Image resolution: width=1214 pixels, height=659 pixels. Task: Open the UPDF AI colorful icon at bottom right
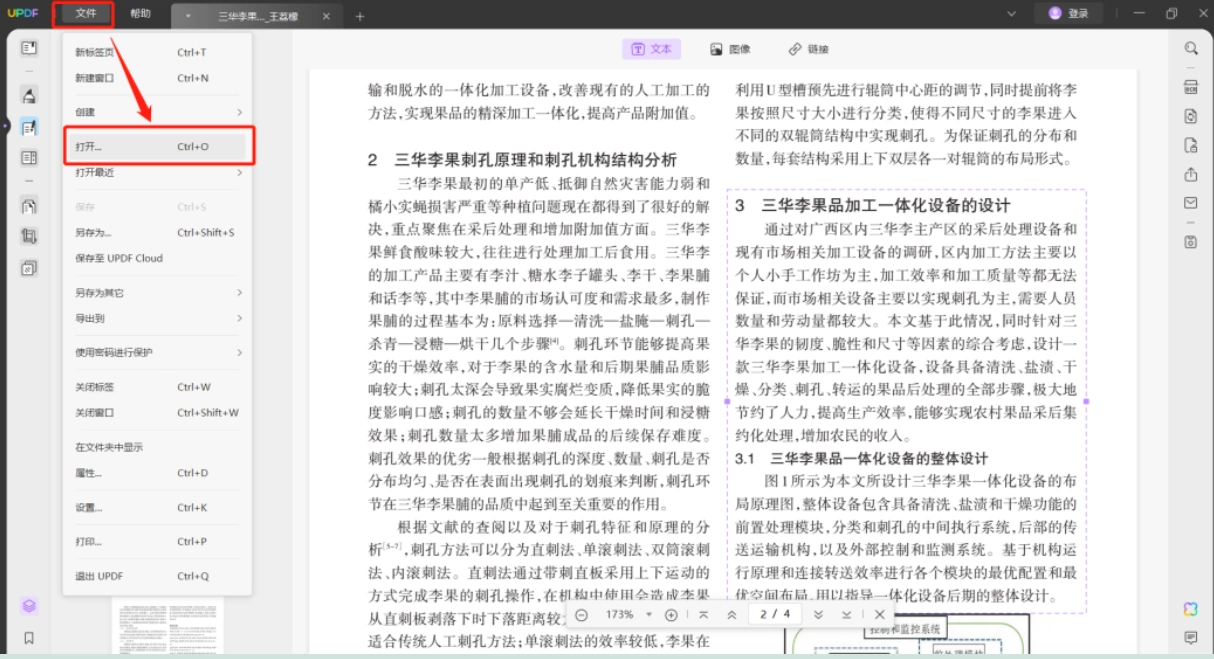(x=1190, y=609)
